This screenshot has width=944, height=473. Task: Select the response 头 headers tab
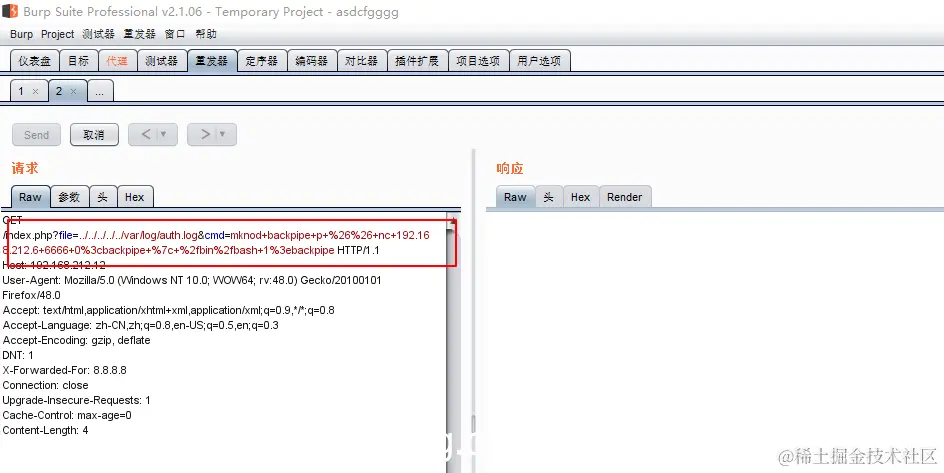[548, 197]
